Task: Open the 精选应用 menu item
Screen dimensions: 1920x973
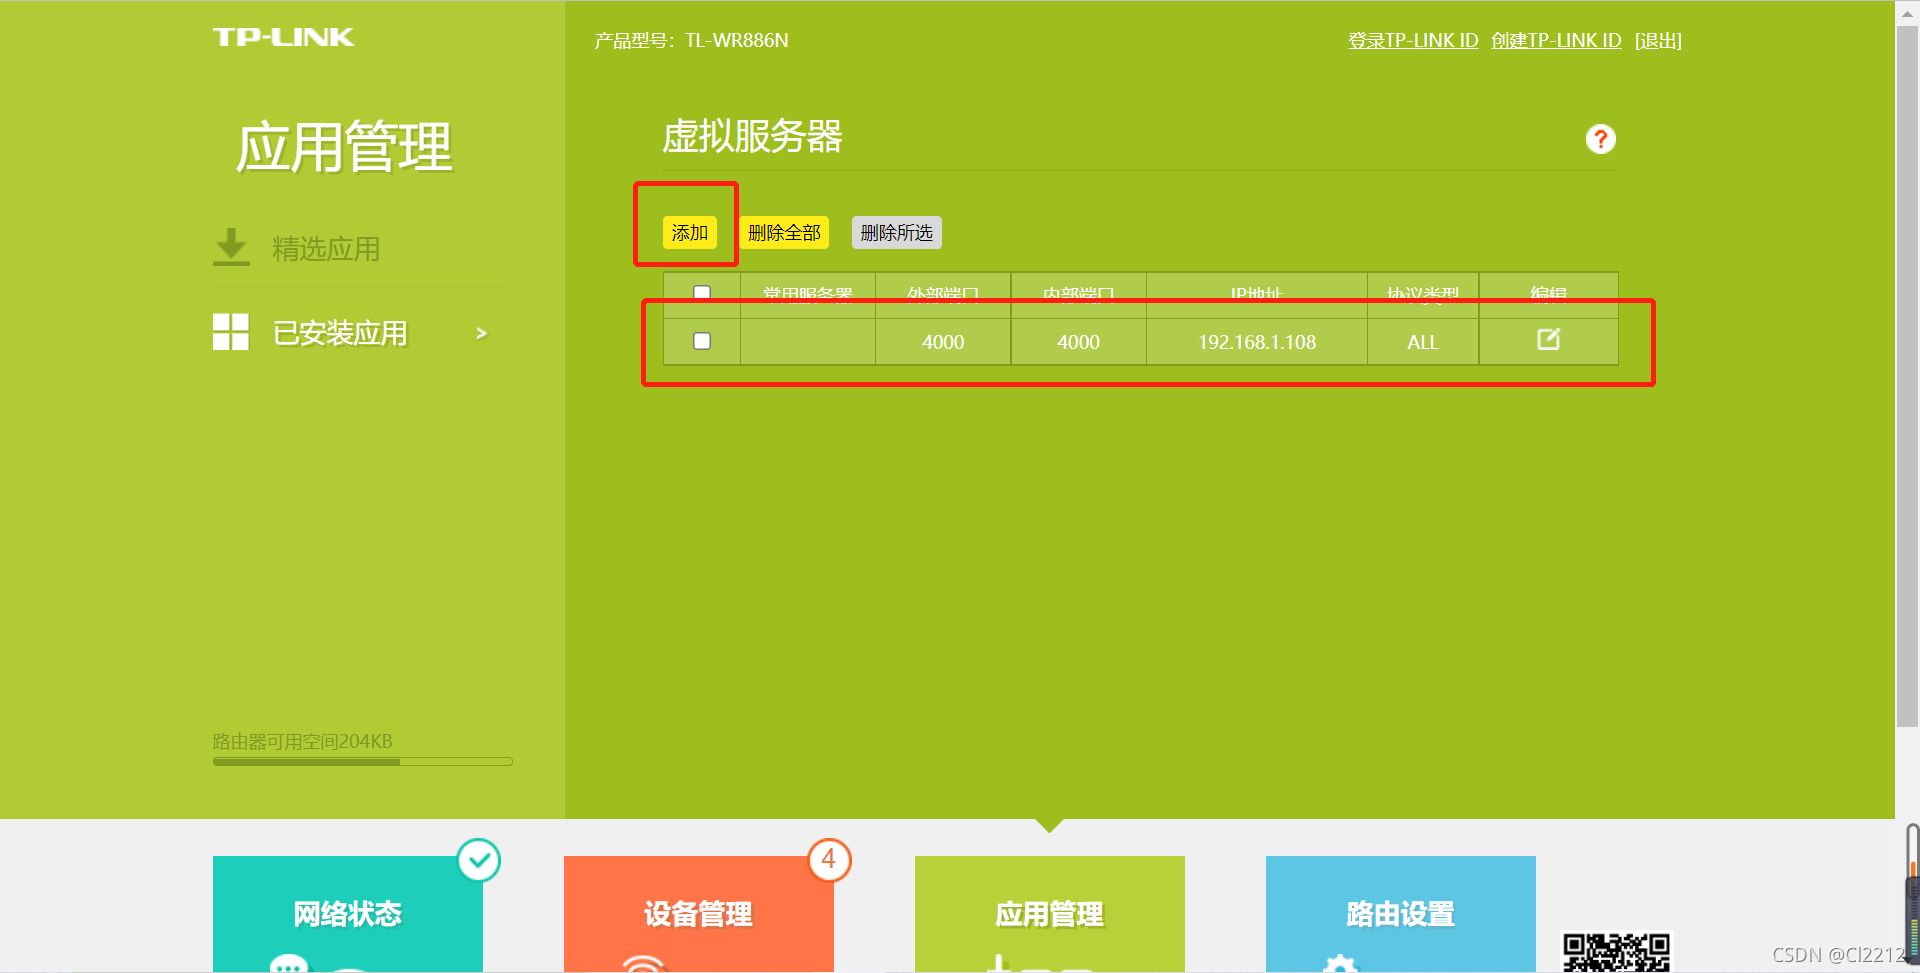Action: point(326,248)
